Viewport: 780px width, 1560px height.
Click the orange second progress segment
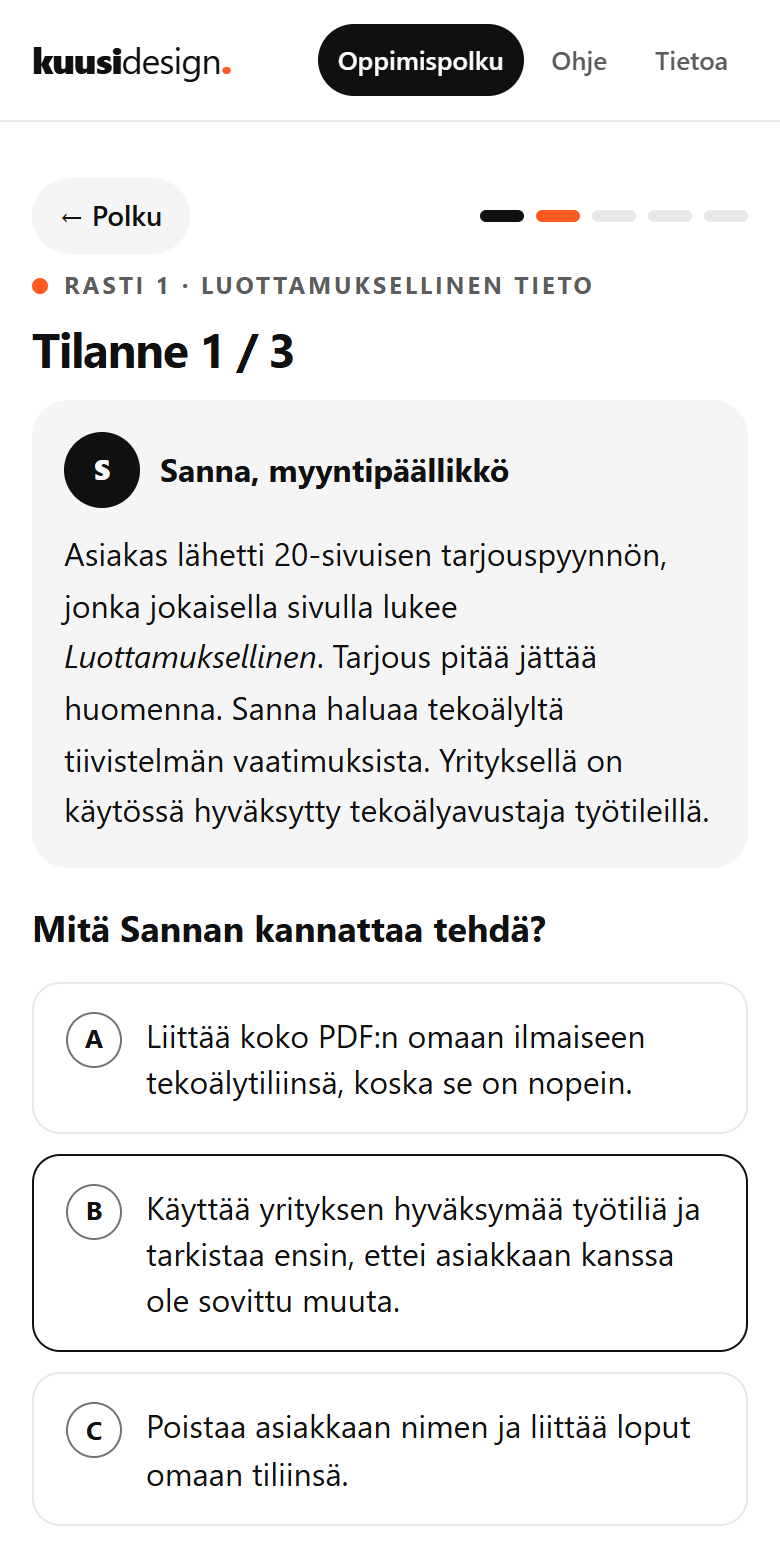(x=558, y=216)
